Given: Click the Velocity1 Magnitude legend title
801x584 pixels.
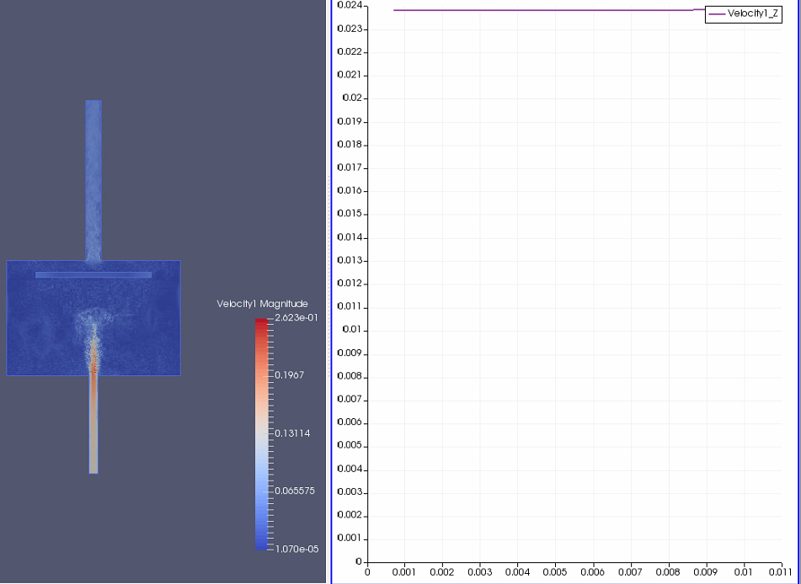Looking at the screenshot, I should point(262,303).
